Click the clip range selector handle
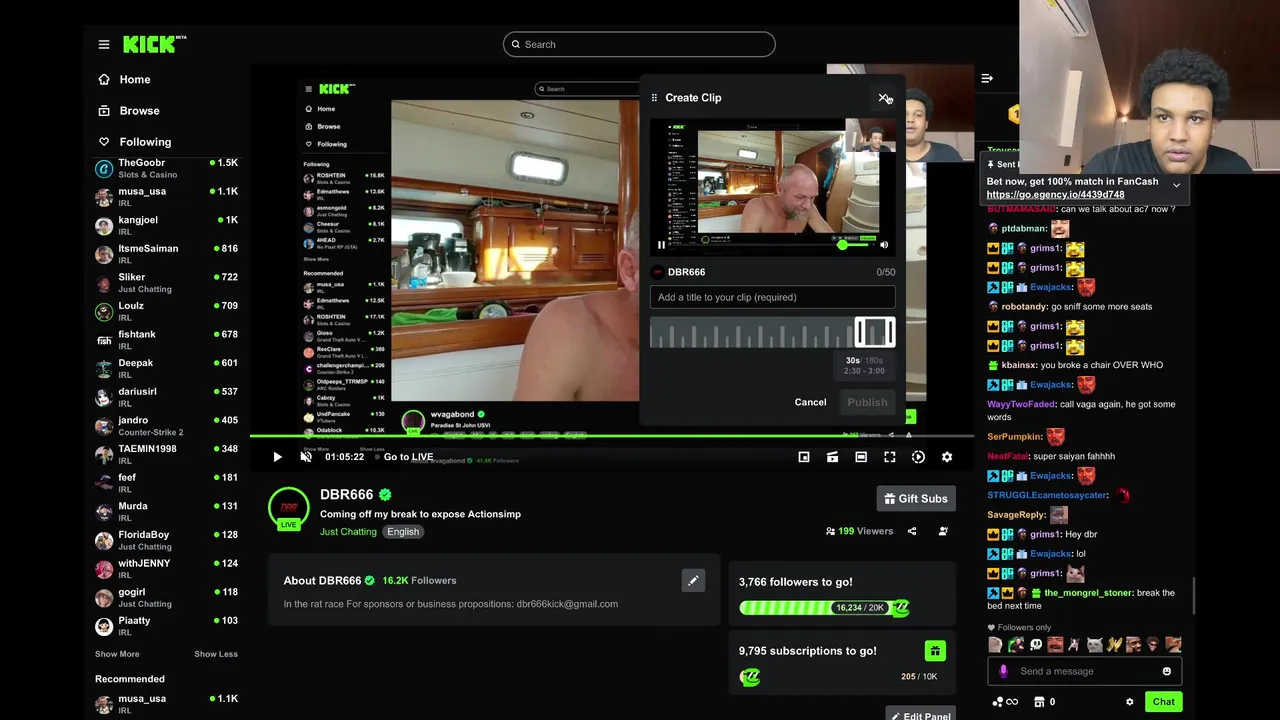The height and width of the screenshot is (720, 1280). tap(874, 332)
